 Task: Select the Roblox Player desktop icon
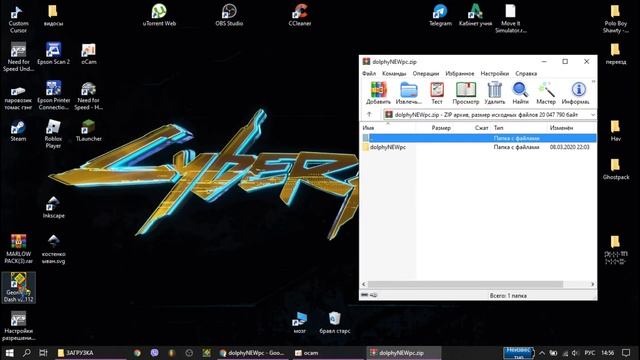(53, 134)
